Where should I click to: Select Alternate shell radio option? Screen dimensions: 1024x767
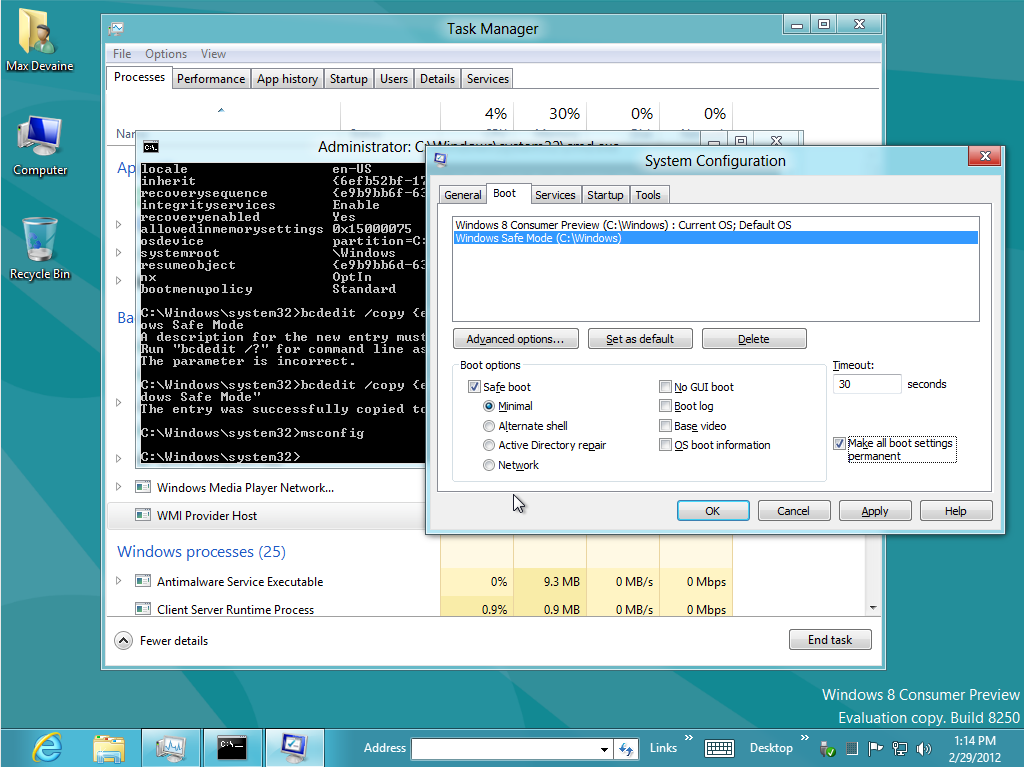tap(488, 426)
